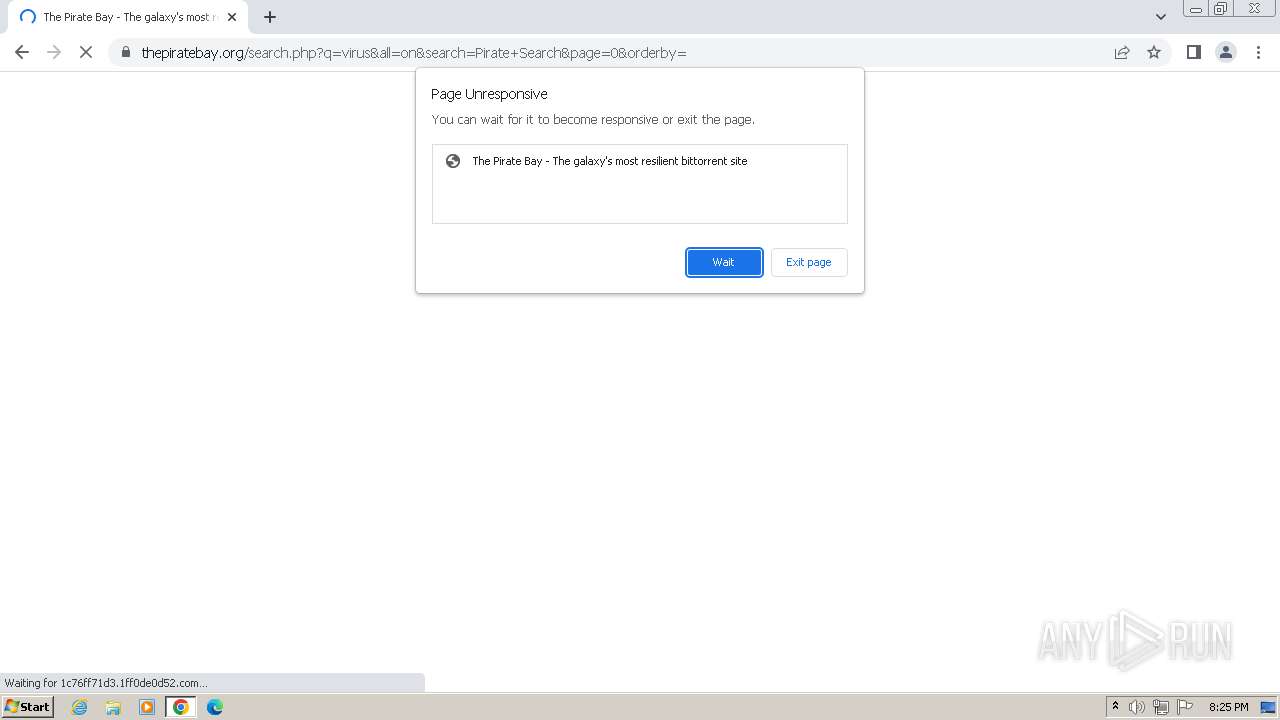The height and width of the screenshot is (720, 1280).
Task: Show hidden system tray icons
Action: (1115, 707)
